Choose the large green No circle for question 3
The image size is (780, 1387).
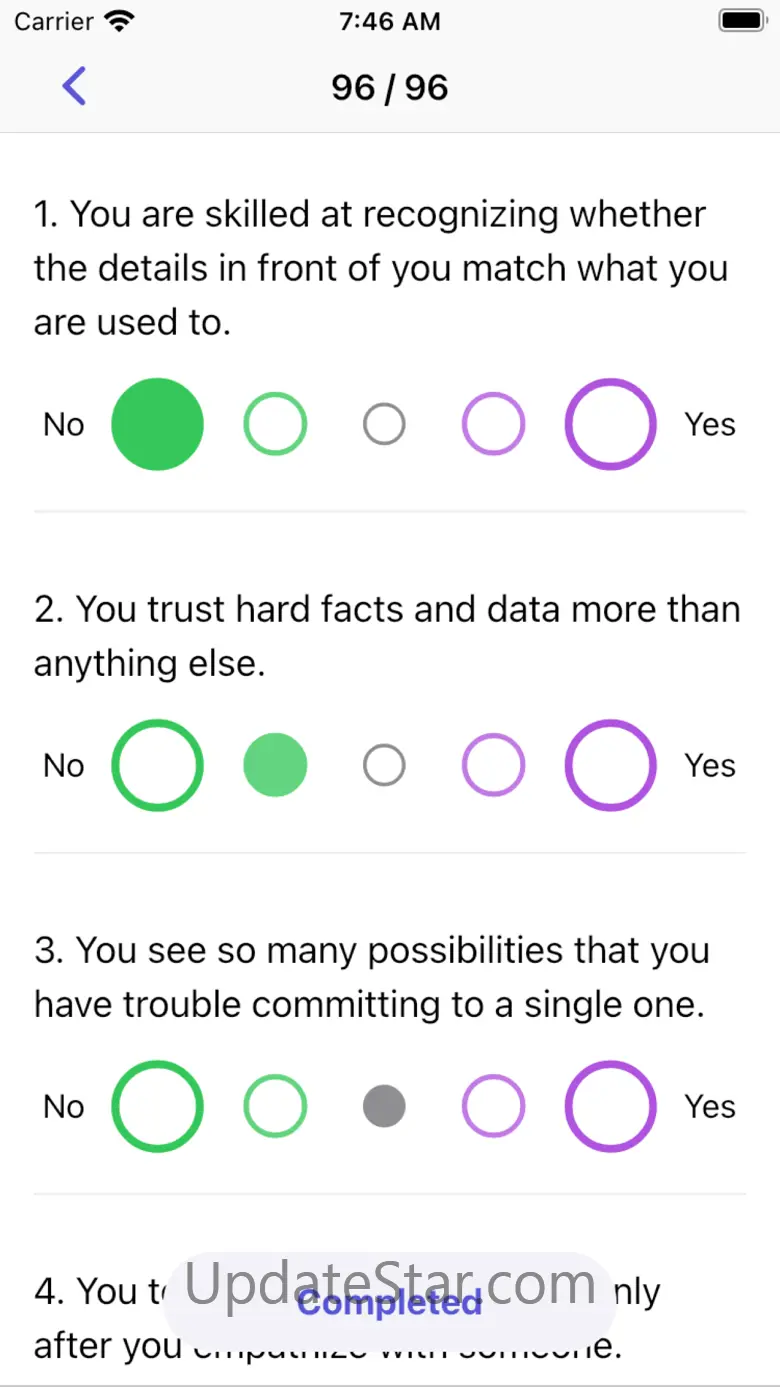click(157, 1106)
